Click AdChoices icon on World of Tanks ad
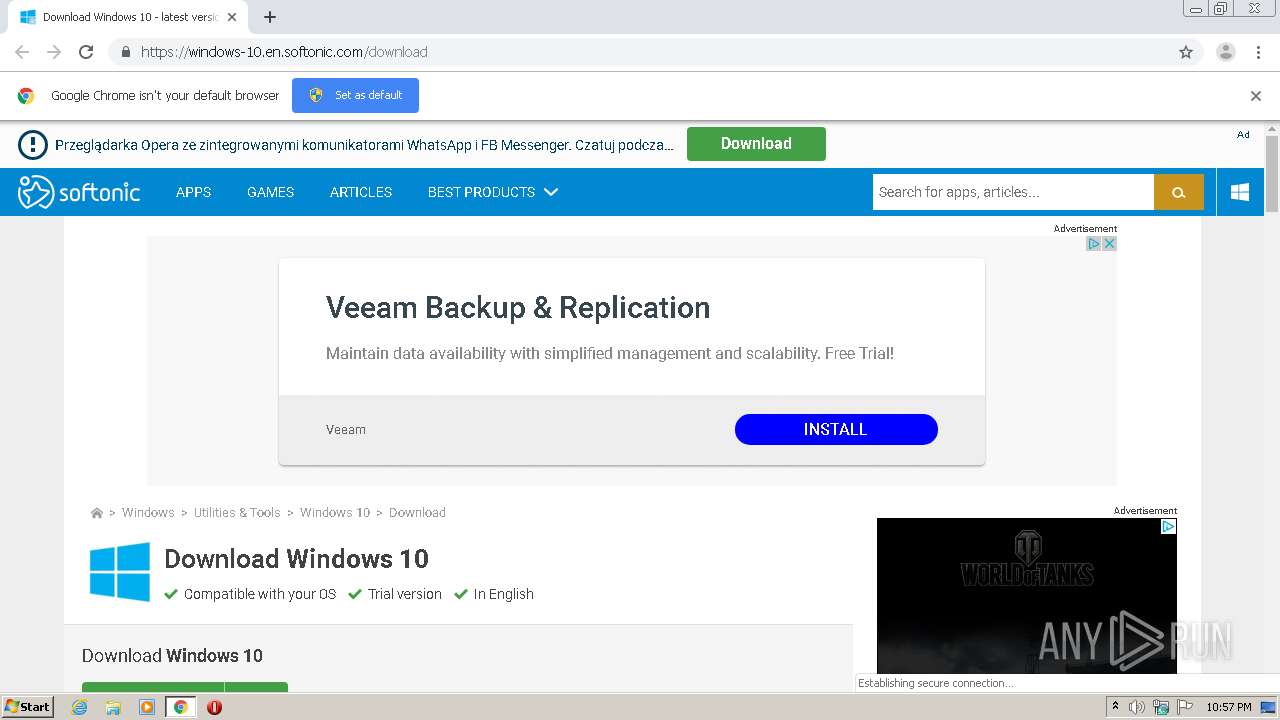1280x720 pixels. pyautogui.click(x=1168, y=526)
